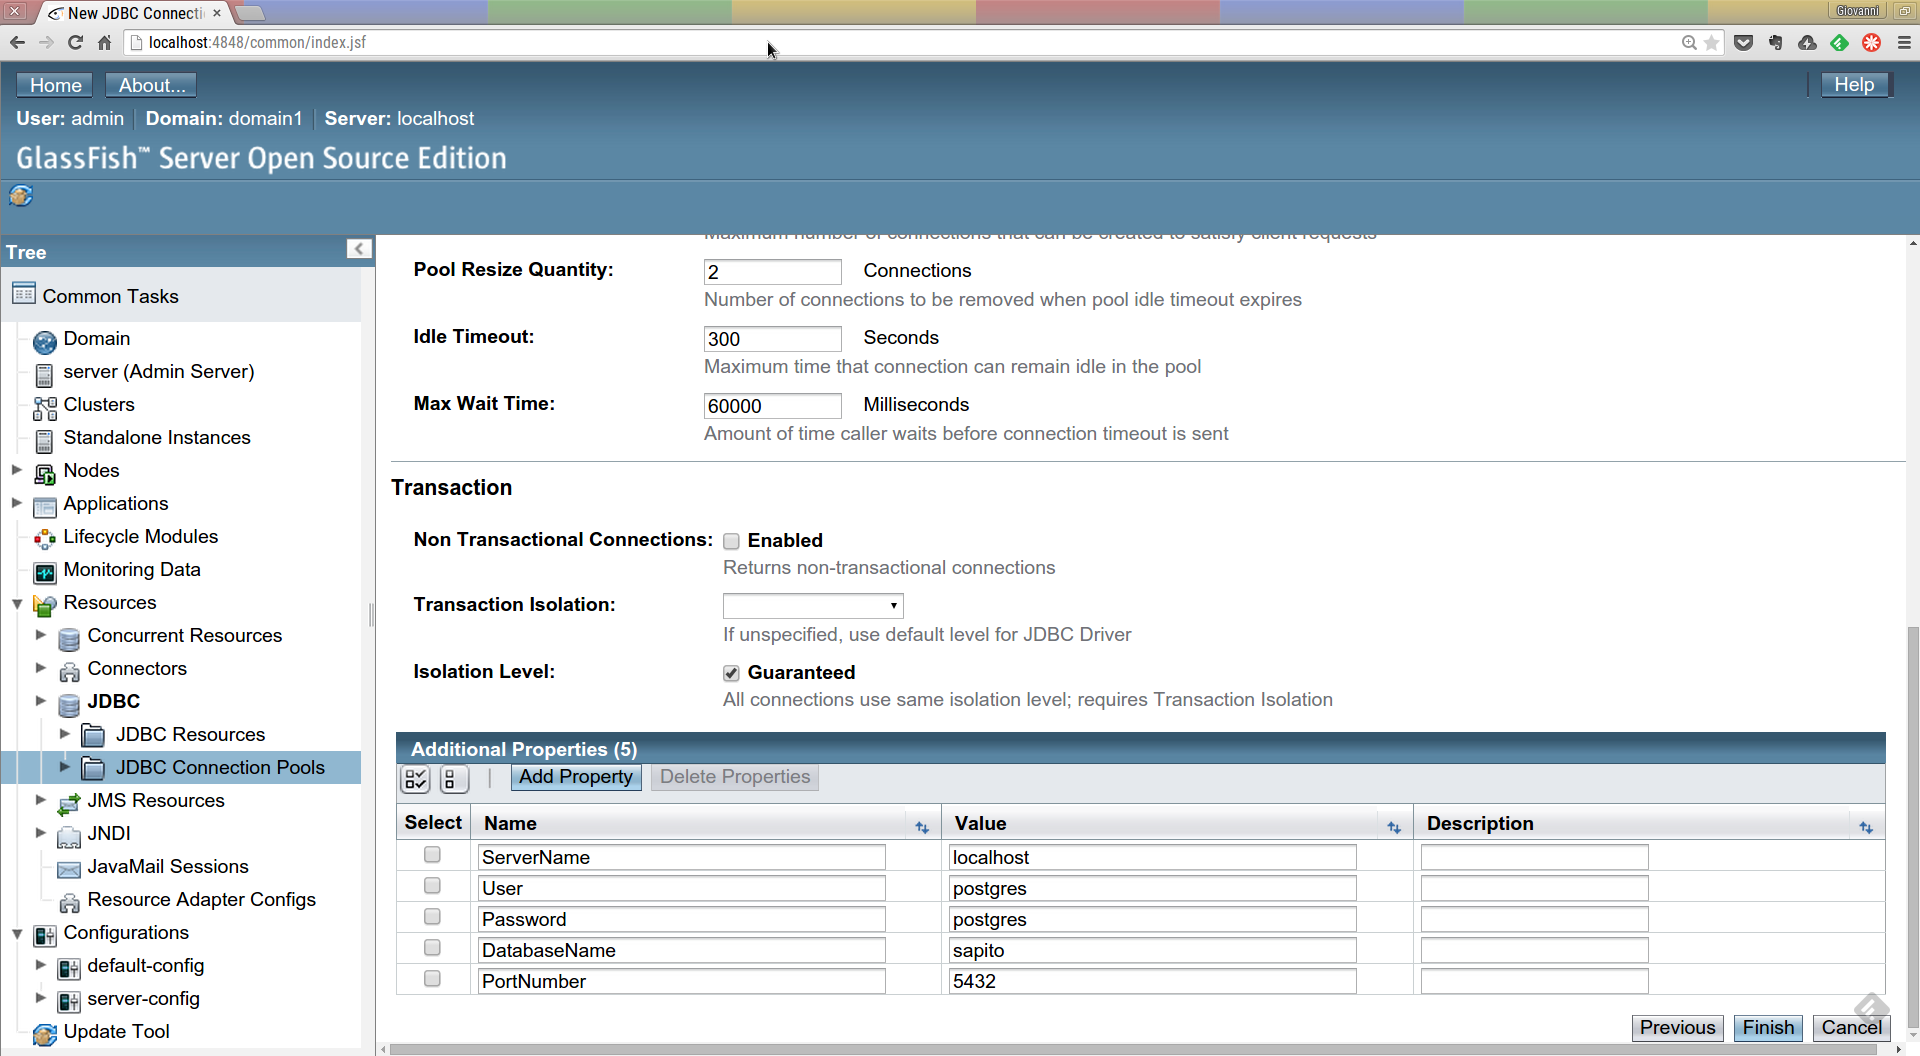Click the vertical page scrollbar thumb
This screenshot has width=1920, height=1056.
(1912, 825)
